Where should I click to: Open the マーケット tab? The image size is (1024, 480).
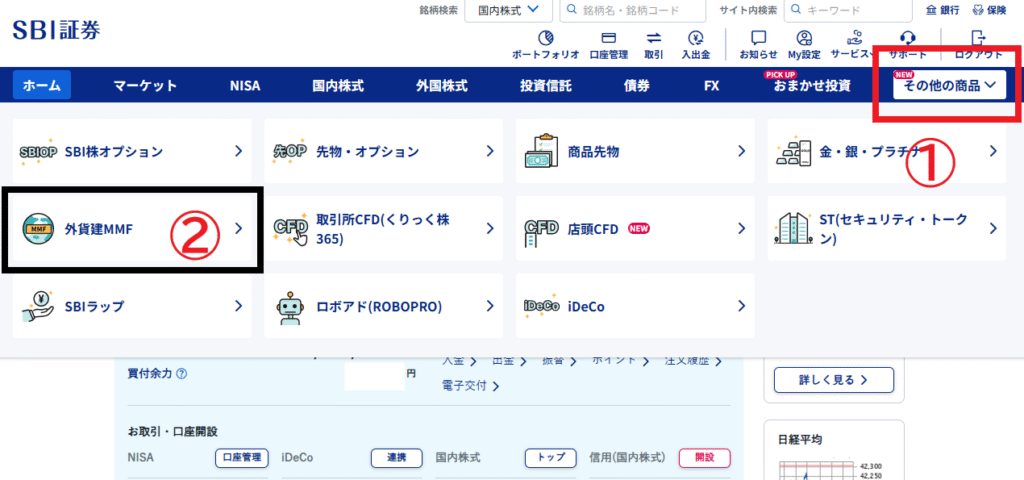tap(145, 85)
